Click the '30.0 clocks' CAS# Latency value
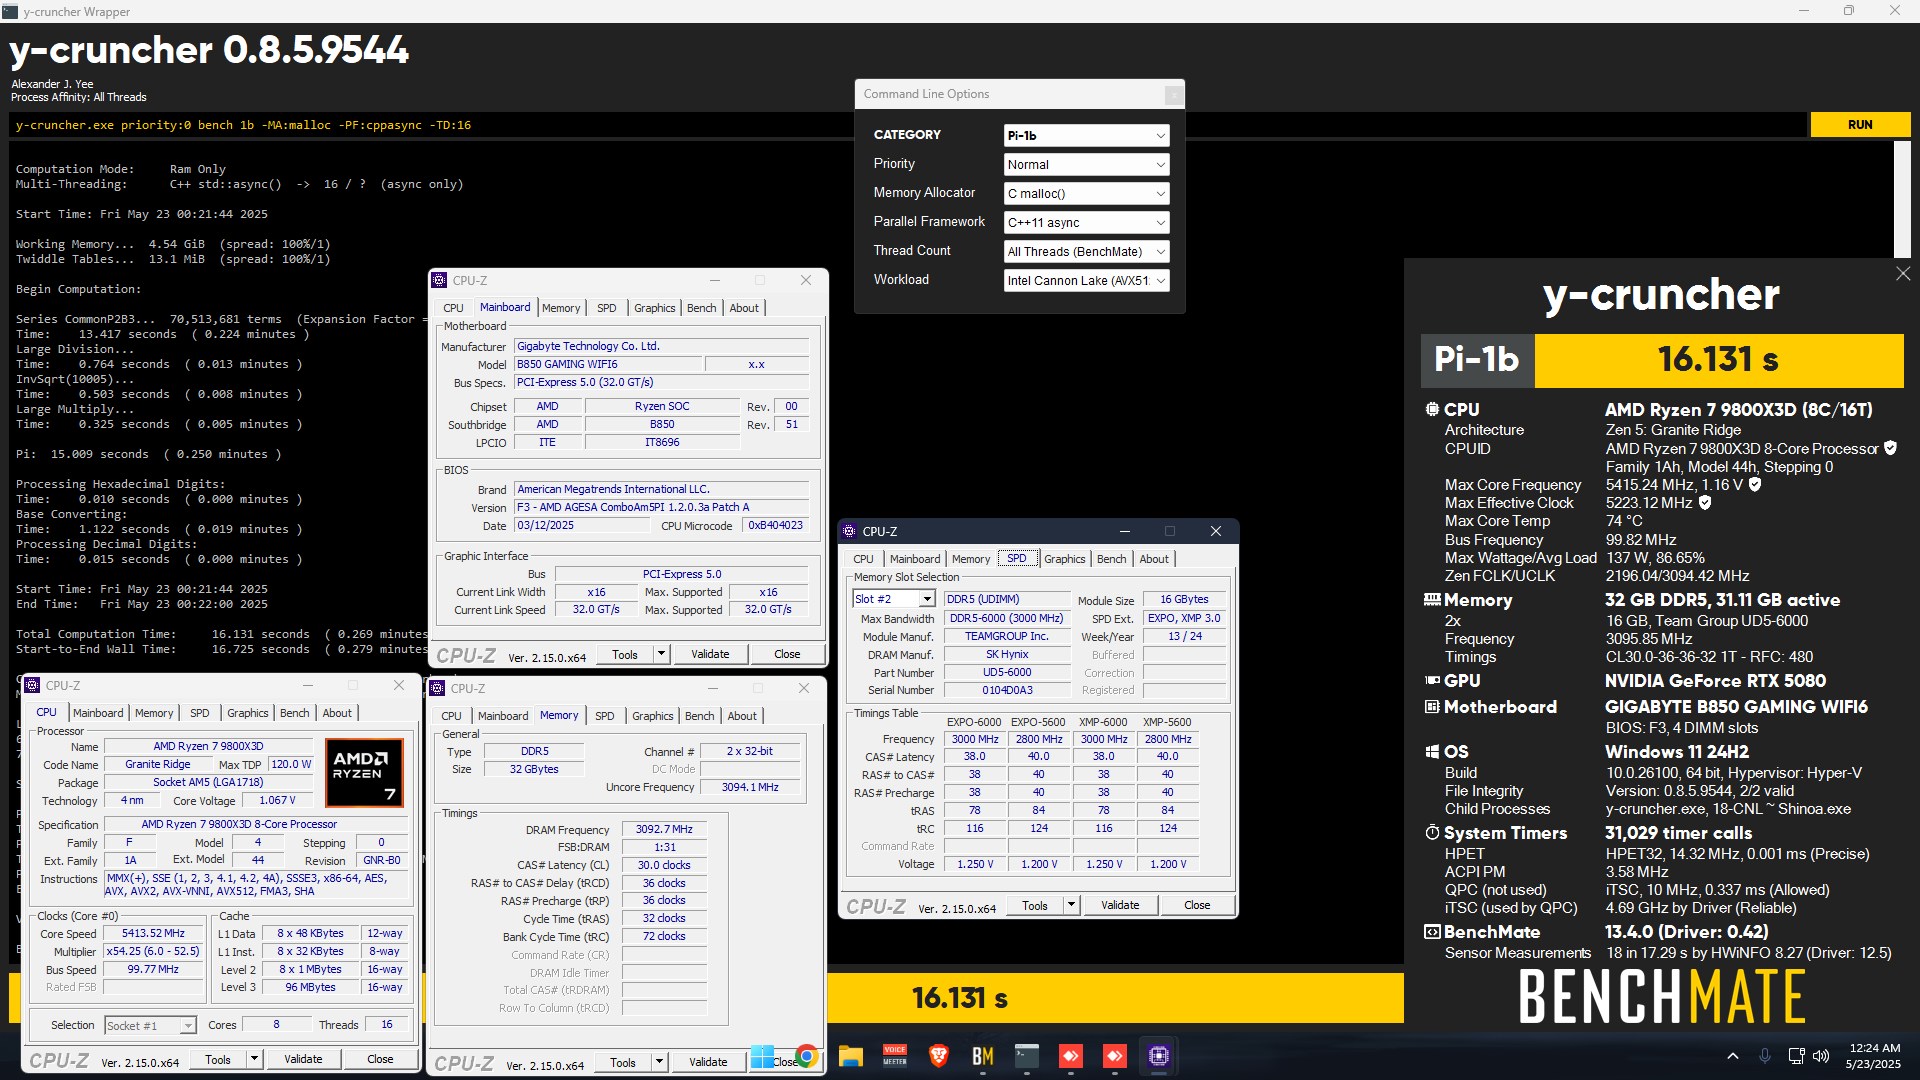The image size is (1920, 1080). tap(664, 865)
